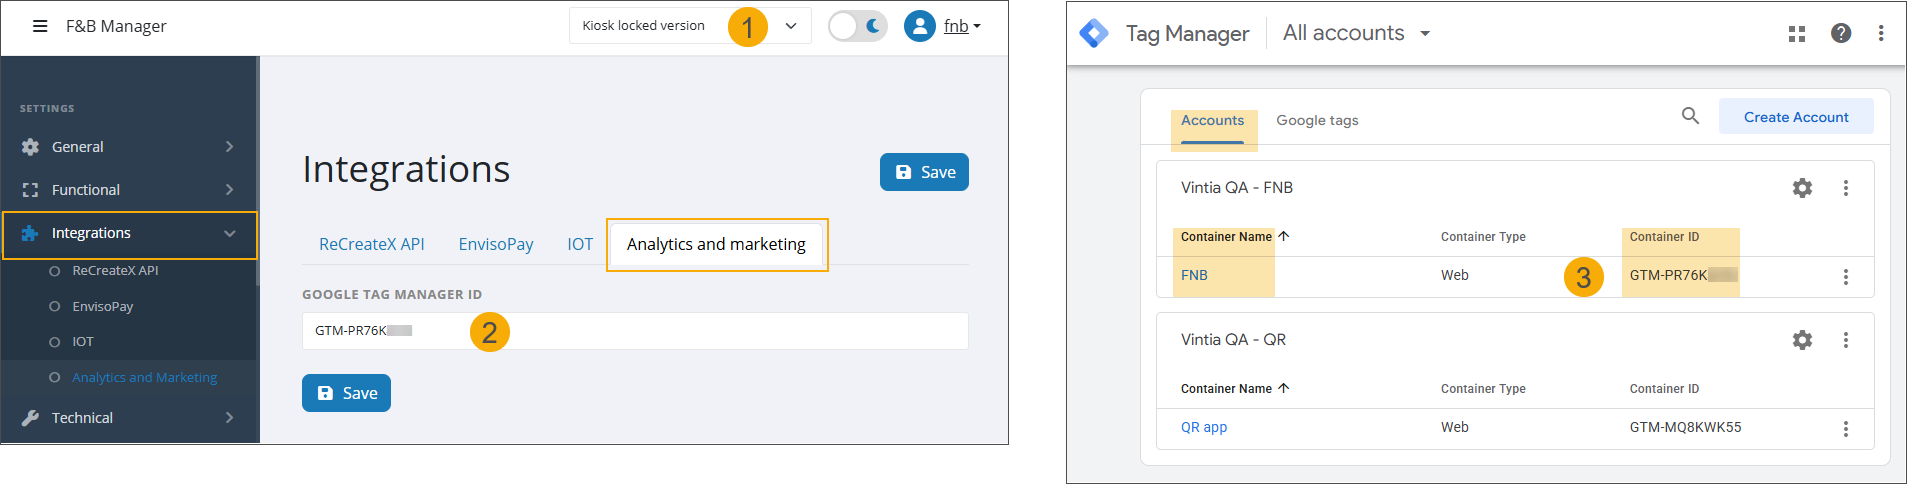Click the GTM-MQ8KWK55 container ID

tap(1685, 427)
